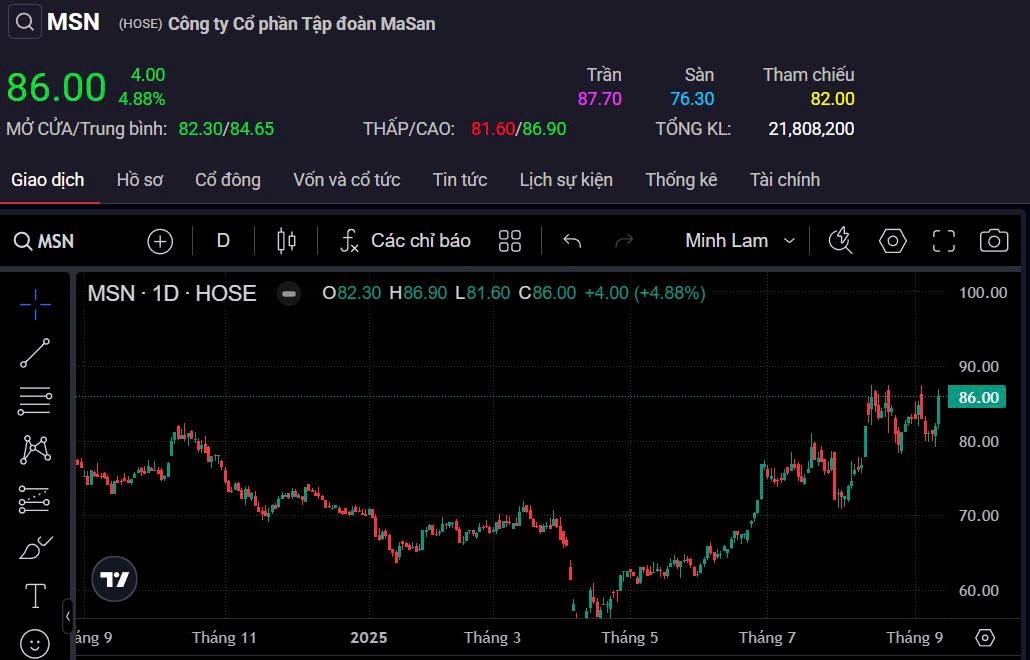The image size is (1030, 660).
Task: Open chart settings hexagon icon in toolbar
Action: click(x=893, y=241)
